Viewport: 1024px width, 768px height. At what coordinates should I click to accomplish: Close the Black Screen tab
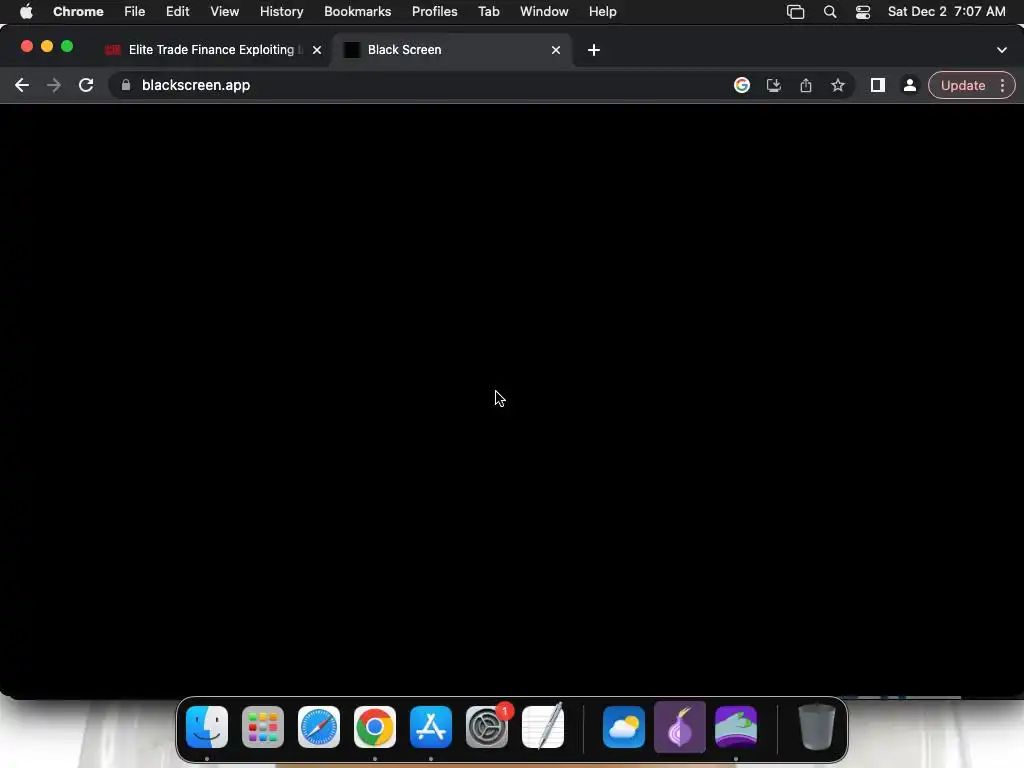coord(556,50)
